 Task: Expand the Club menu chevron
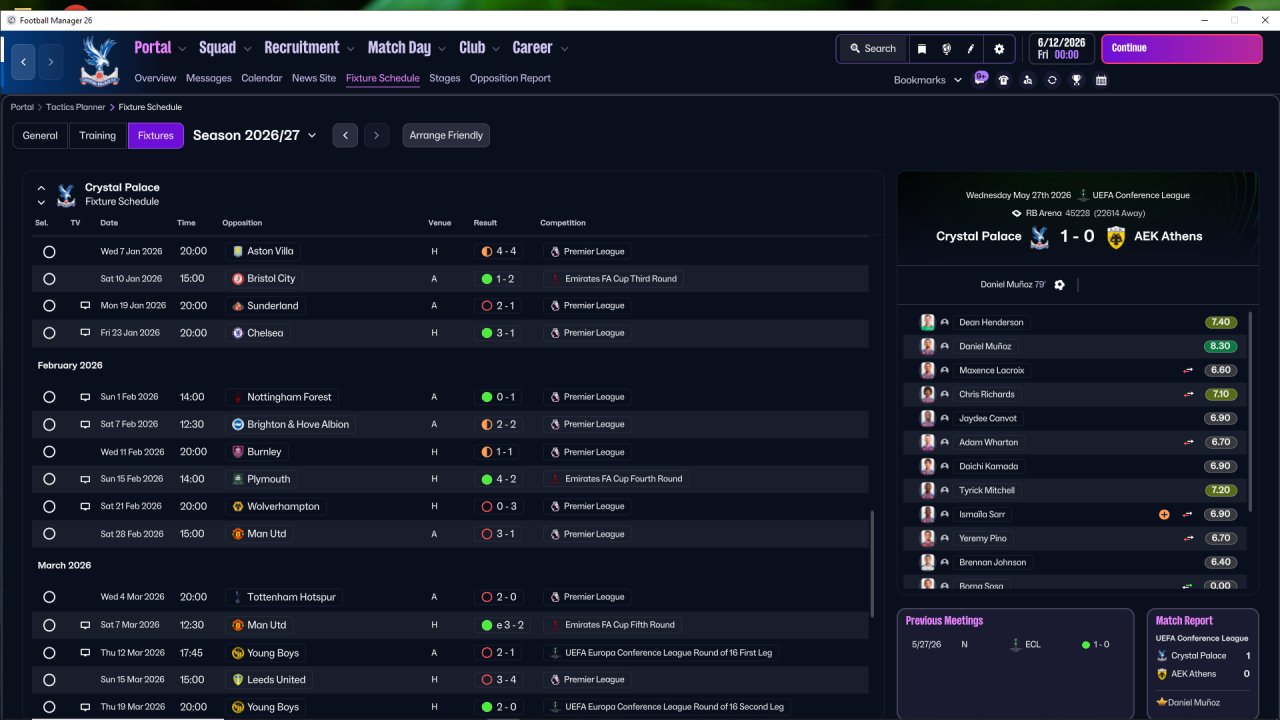click(x=495, y=48)
